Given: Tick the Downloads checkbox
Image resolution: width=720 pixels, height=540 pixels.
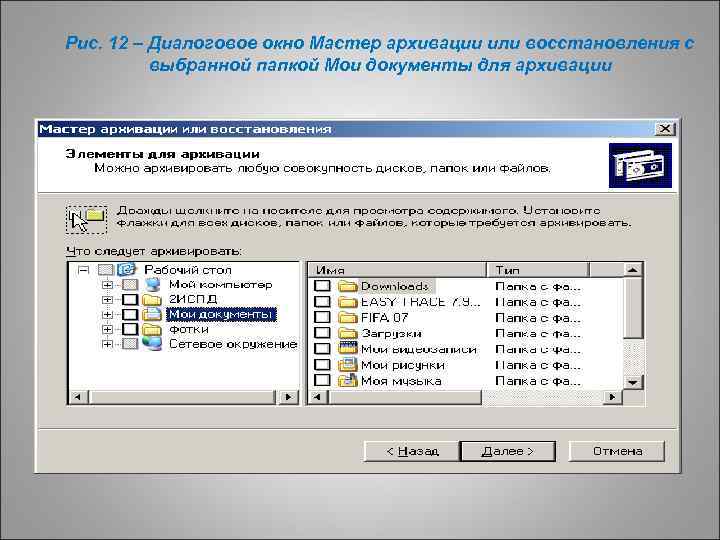Looking at the screenshot, I should pyautogui.click(x=322, y=286).
